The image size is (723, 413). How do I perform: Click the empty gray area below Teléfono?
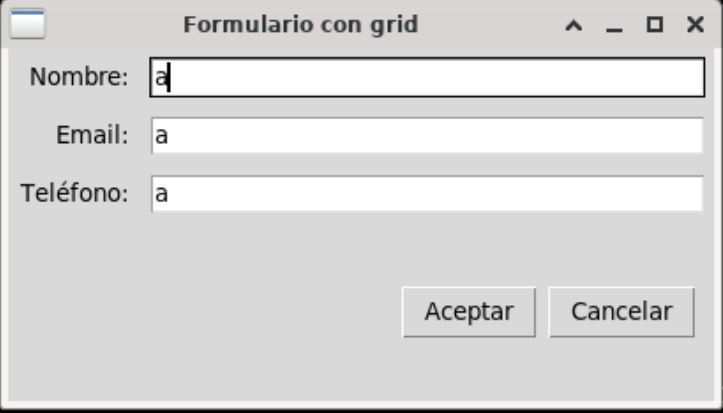pos(250,250)
